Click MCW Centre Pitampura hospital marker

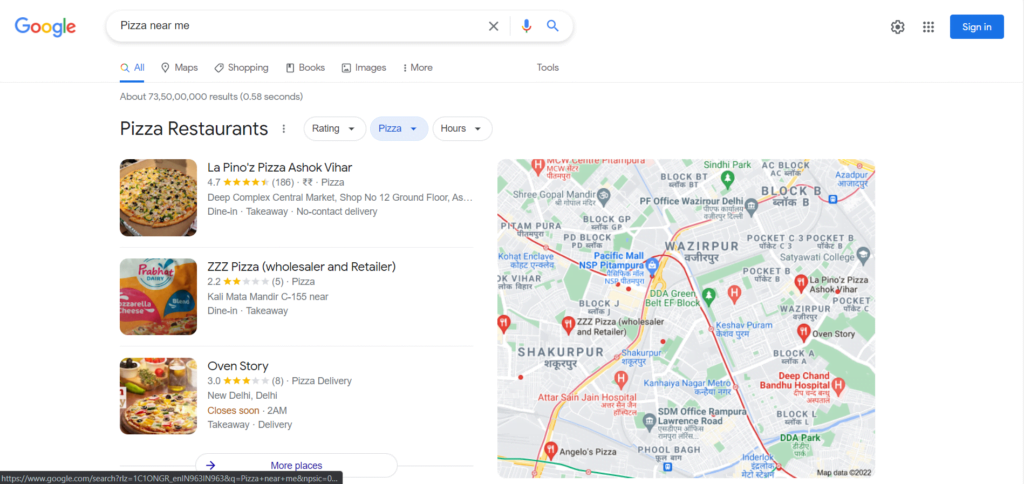point(538,166)
